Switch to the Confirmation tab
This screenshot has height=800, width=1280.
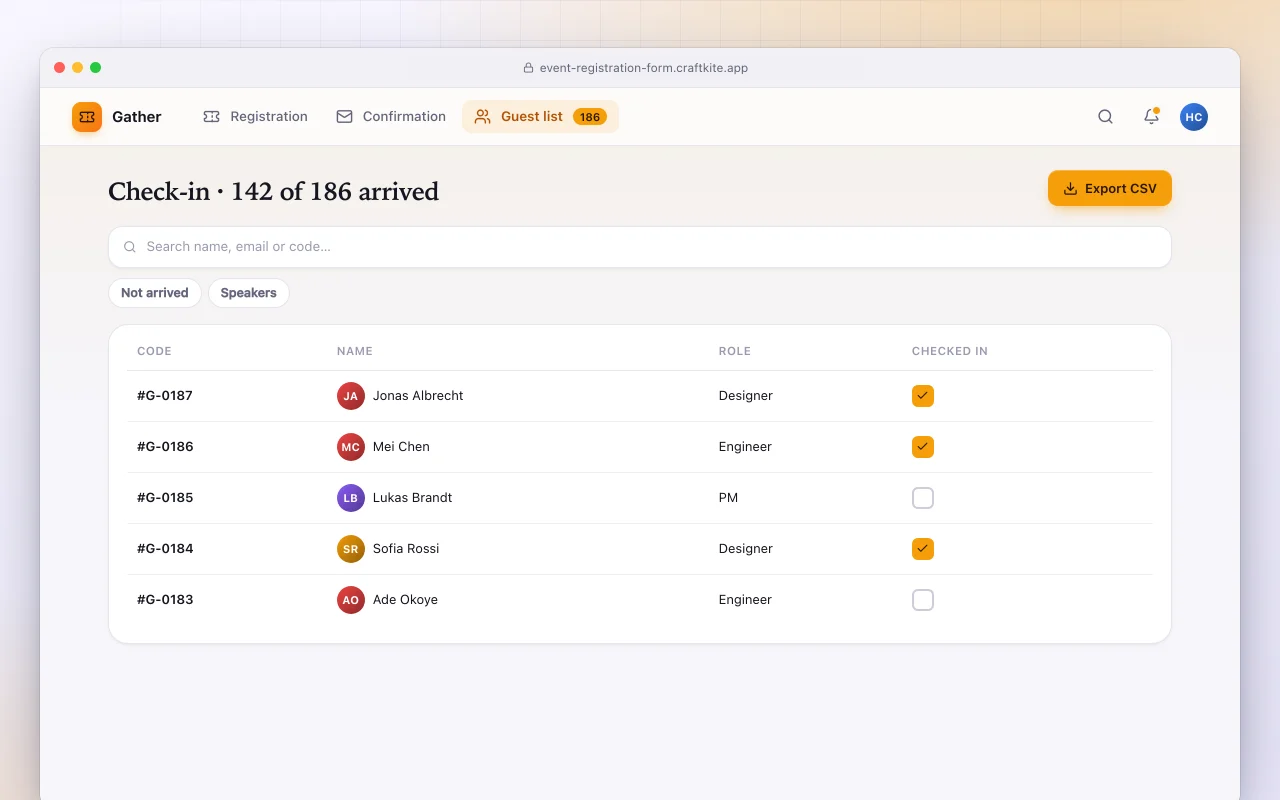(391, 117)
